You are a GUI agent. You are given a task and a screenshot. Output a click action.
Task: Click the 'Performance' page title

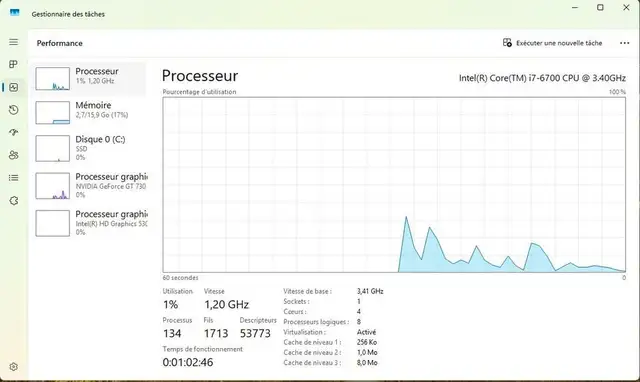(60, 43)
